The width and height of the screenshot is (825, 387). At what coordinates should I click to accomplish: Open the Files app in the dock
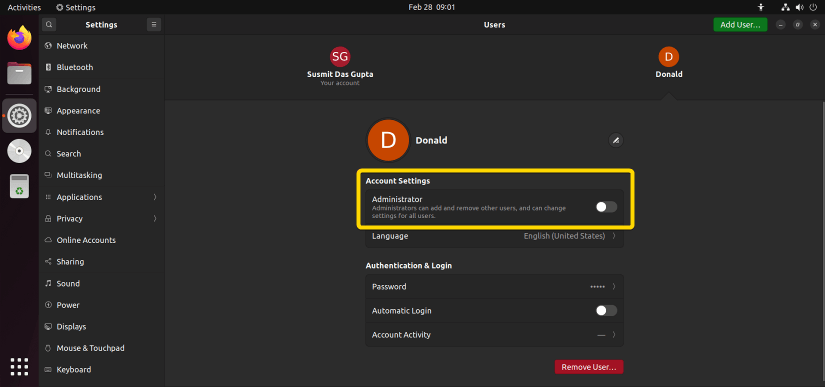pos(19,73)
